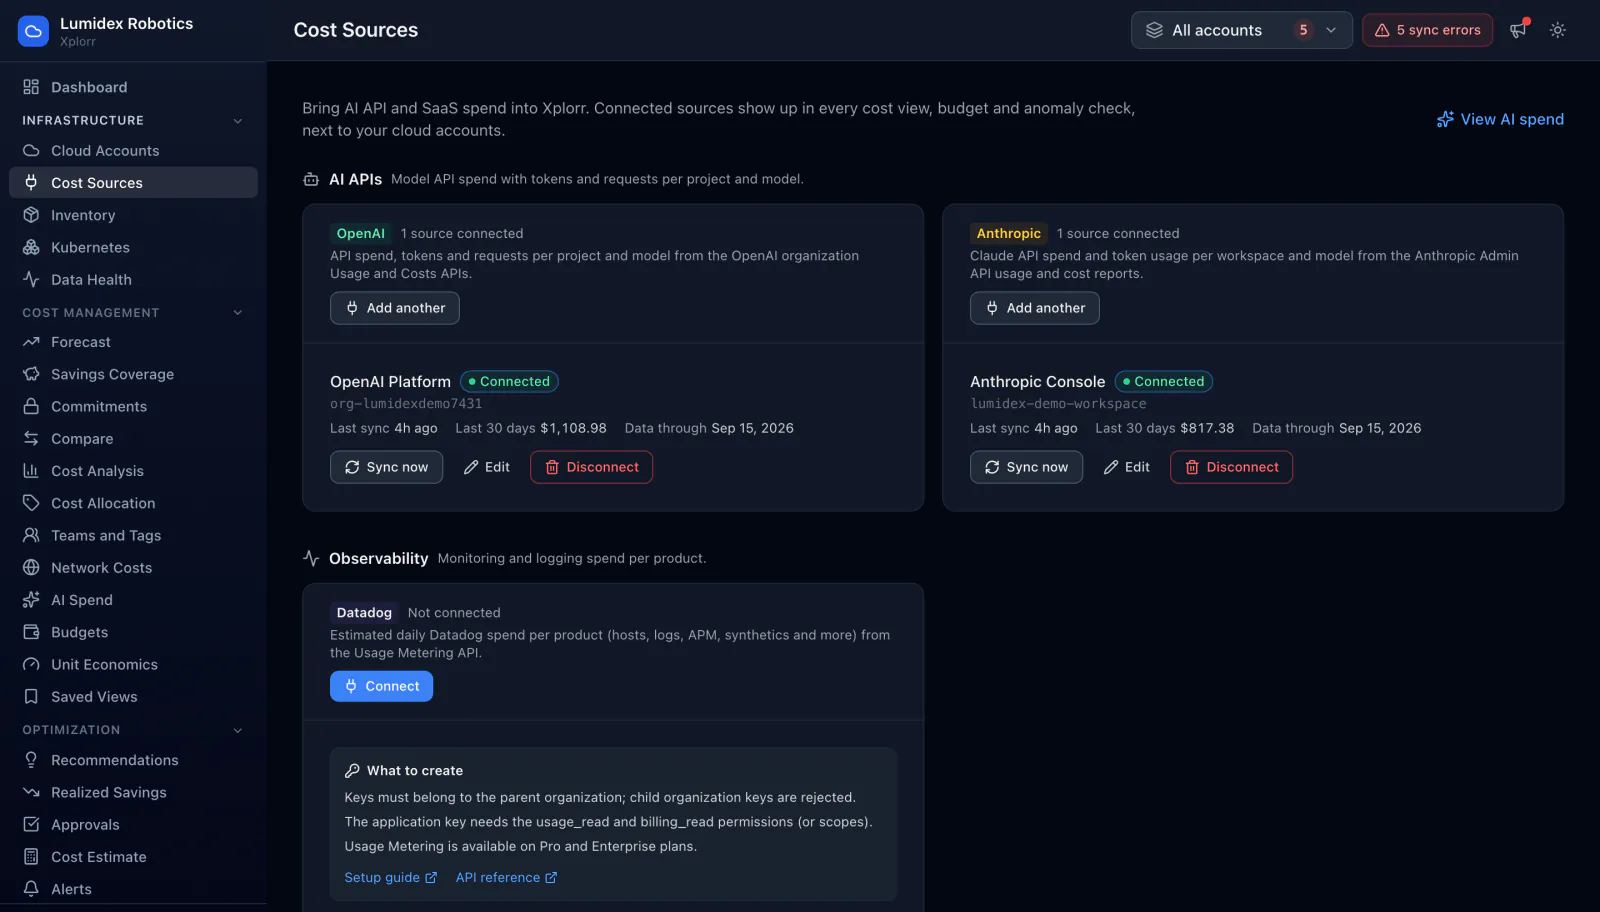Click the Teams and Tags people icon
The width and height of the screenshot is (1600, 912).
point(31,535)
